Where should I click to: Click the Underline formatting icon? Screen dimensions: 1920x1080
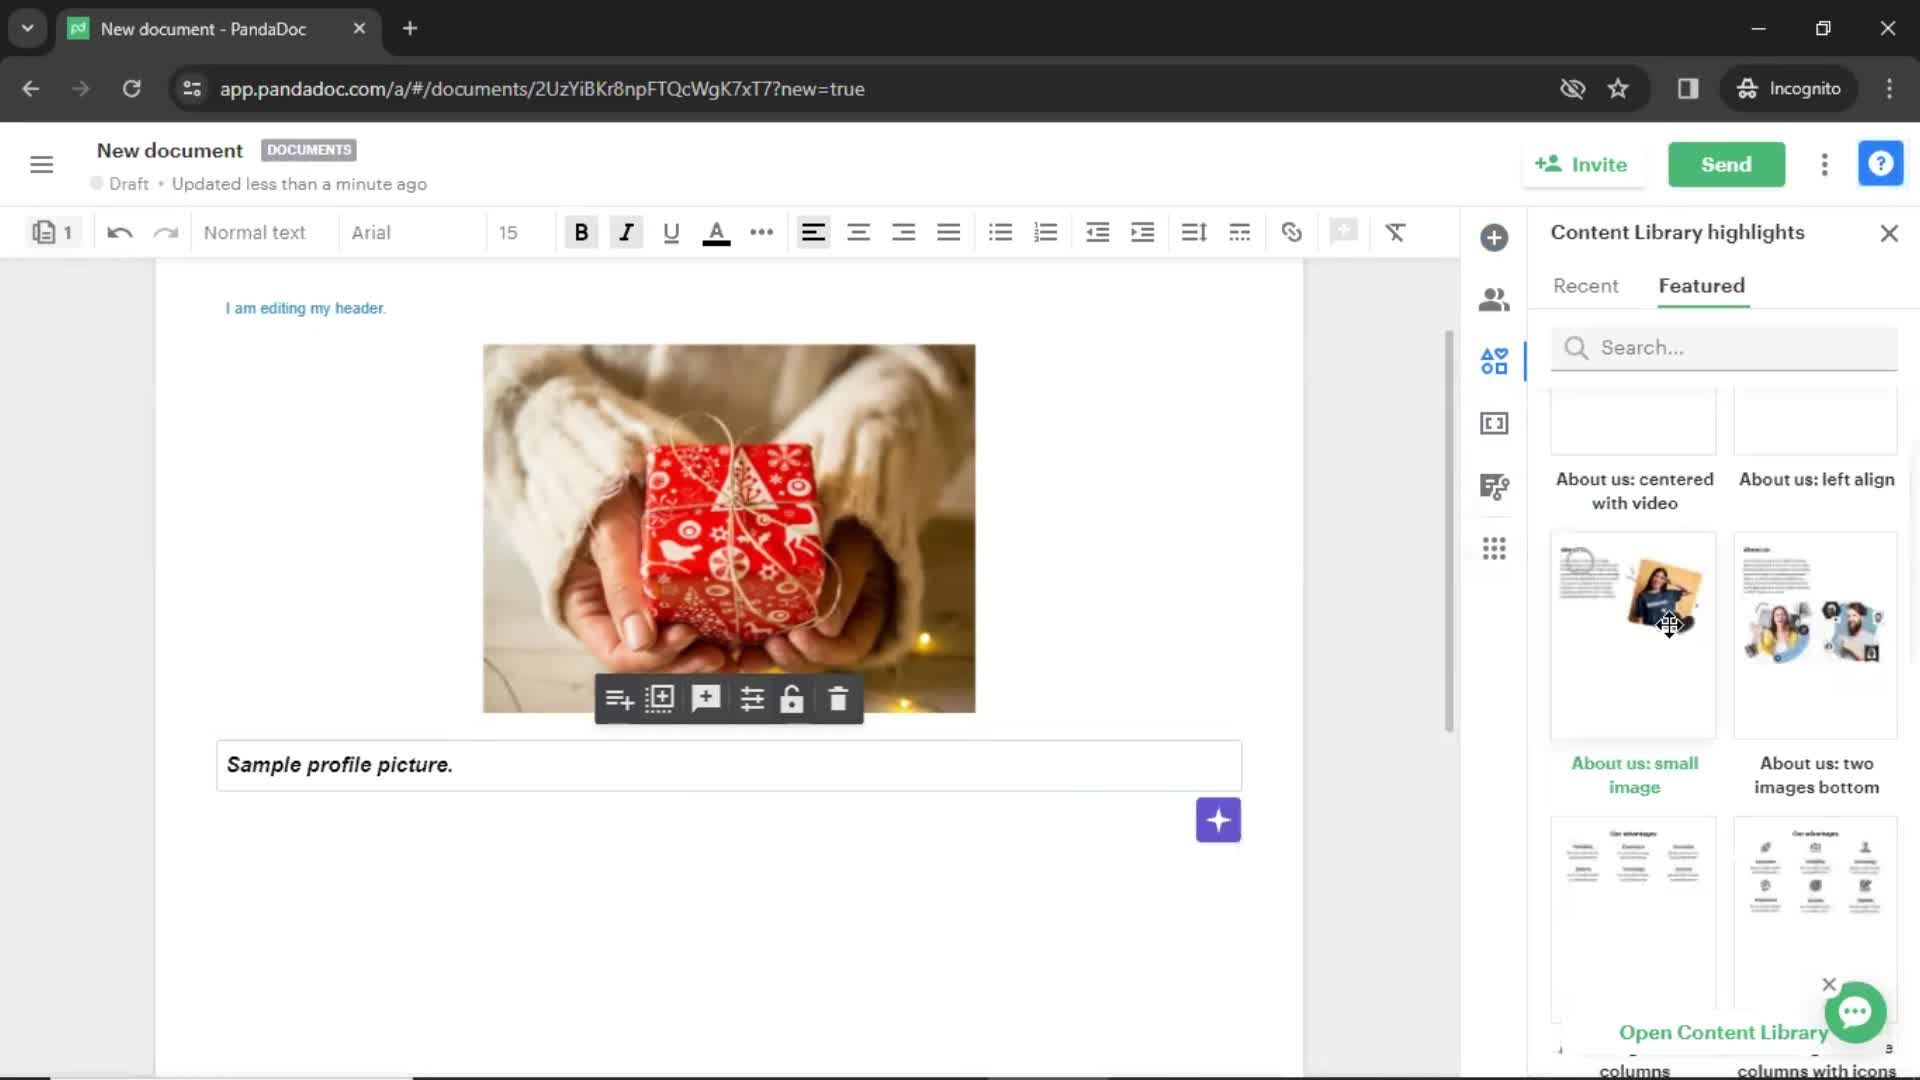(671, 232)
